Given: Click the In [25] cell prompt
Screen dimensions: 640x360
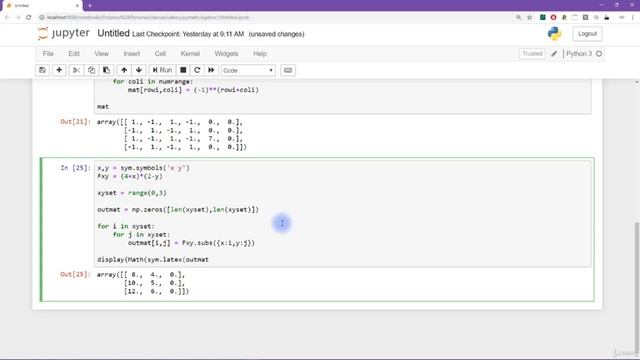Looking at the screenshot, I should [75, 168].
